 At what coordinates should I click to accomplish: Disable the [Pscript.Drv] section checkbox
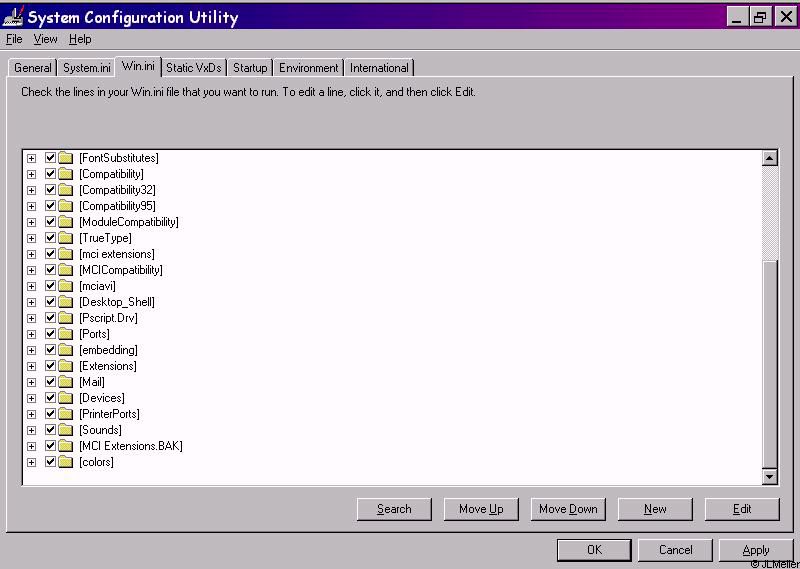pyautogui.click(x=50, y=317)
